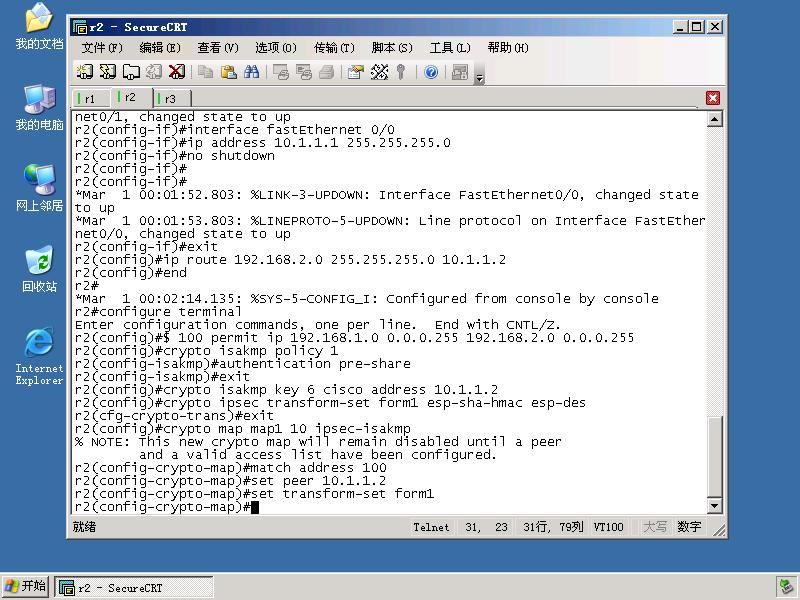Click the line 'set transform-set form1'
Screen dimensions: 800x600
click(x=254, y=494)
